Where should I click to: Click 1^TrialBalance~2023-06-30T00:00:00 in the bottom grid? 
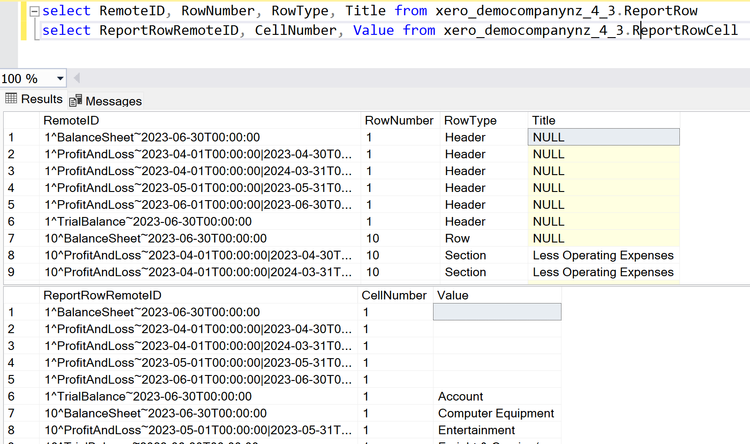199,396
